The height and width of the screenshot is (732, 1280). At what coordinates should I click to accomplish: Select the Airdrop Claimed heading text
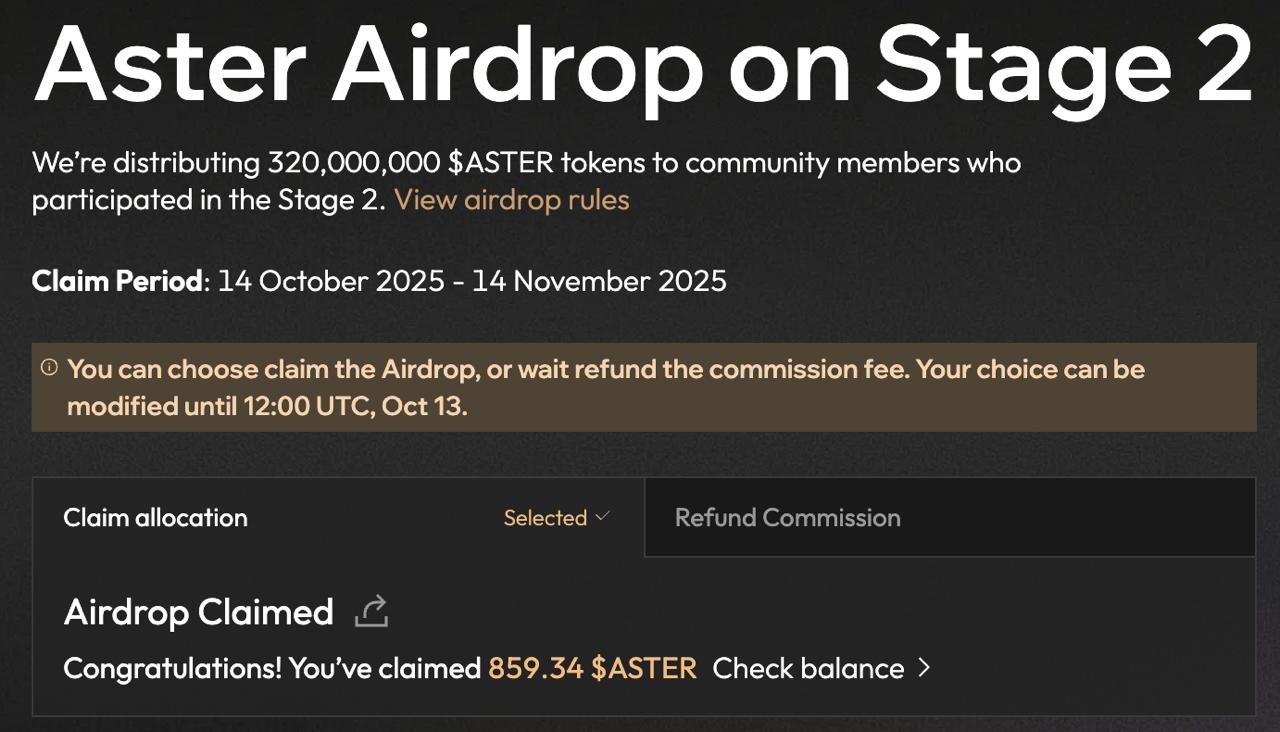coord(199,612)
